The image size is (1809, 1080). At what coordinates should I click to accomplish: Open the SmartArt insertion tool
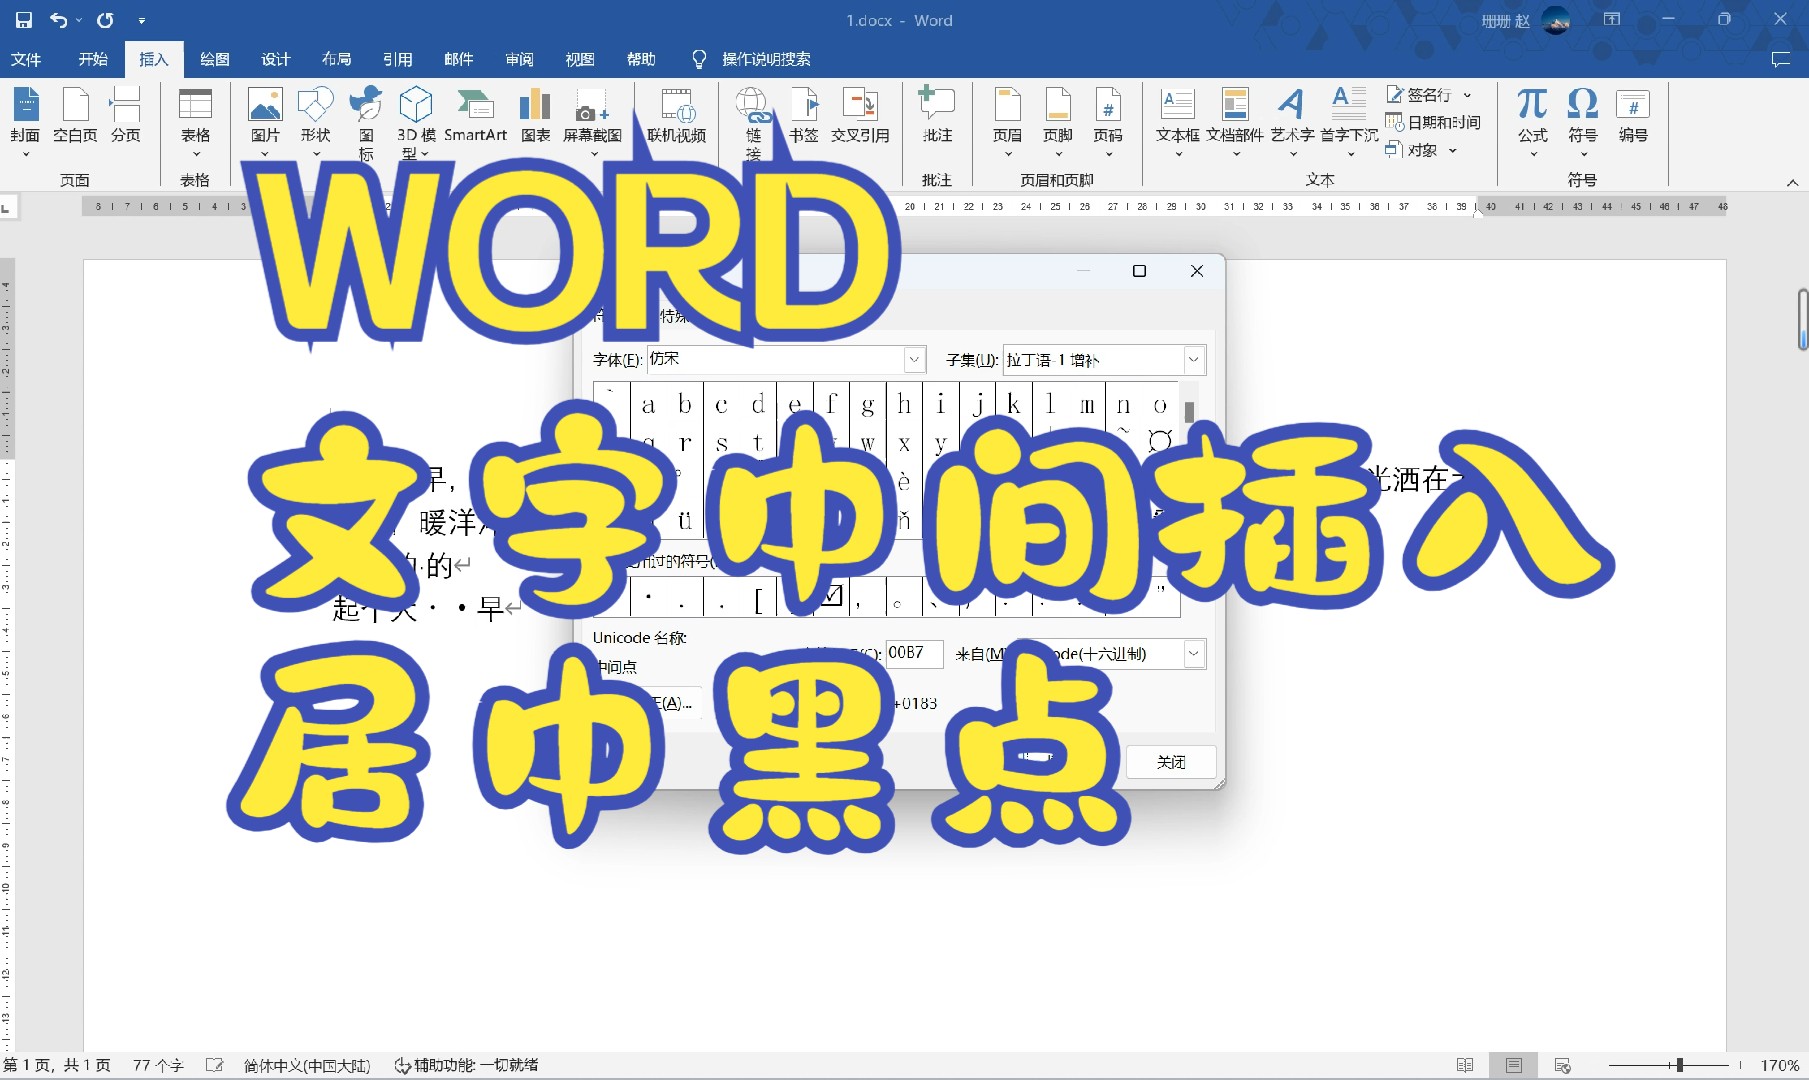pos(474,110)
